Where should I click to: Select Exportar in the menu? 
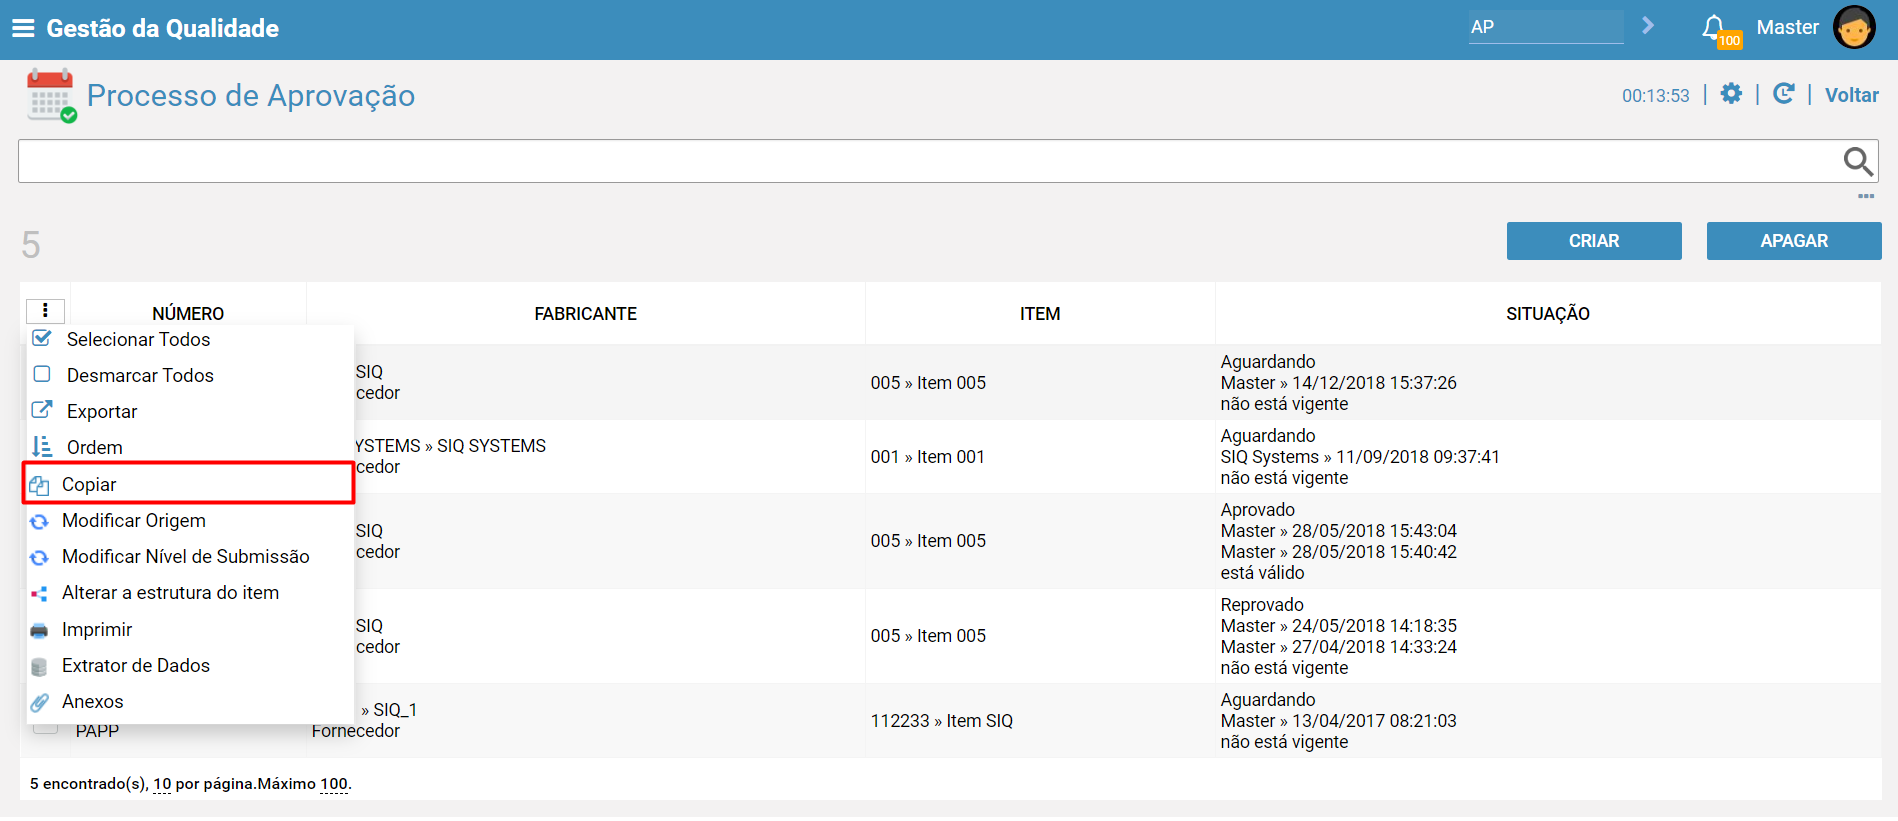coord(102,411)
